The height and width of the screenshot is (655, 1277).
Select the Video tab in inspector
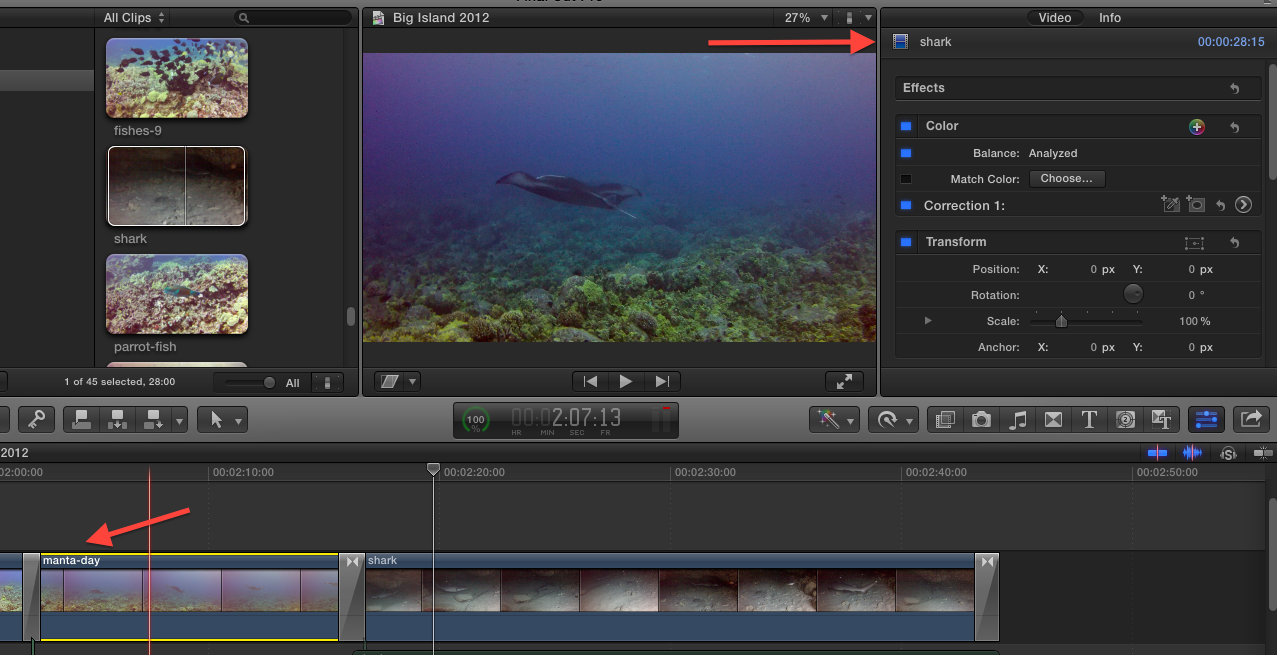pos(1054,18)
